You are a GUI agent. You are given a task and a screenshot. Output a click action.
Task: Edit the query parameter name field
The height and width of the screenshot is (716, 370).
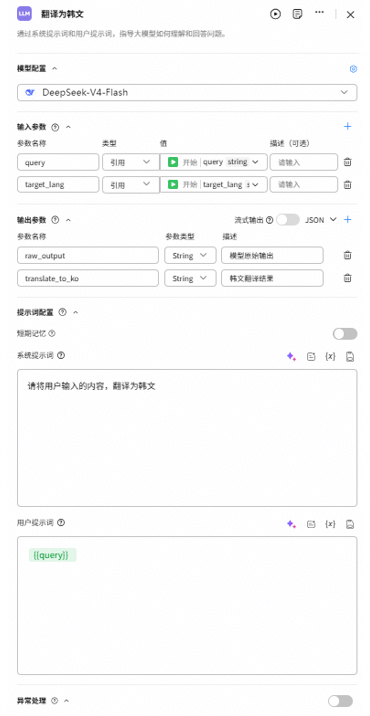pos(58,162)
